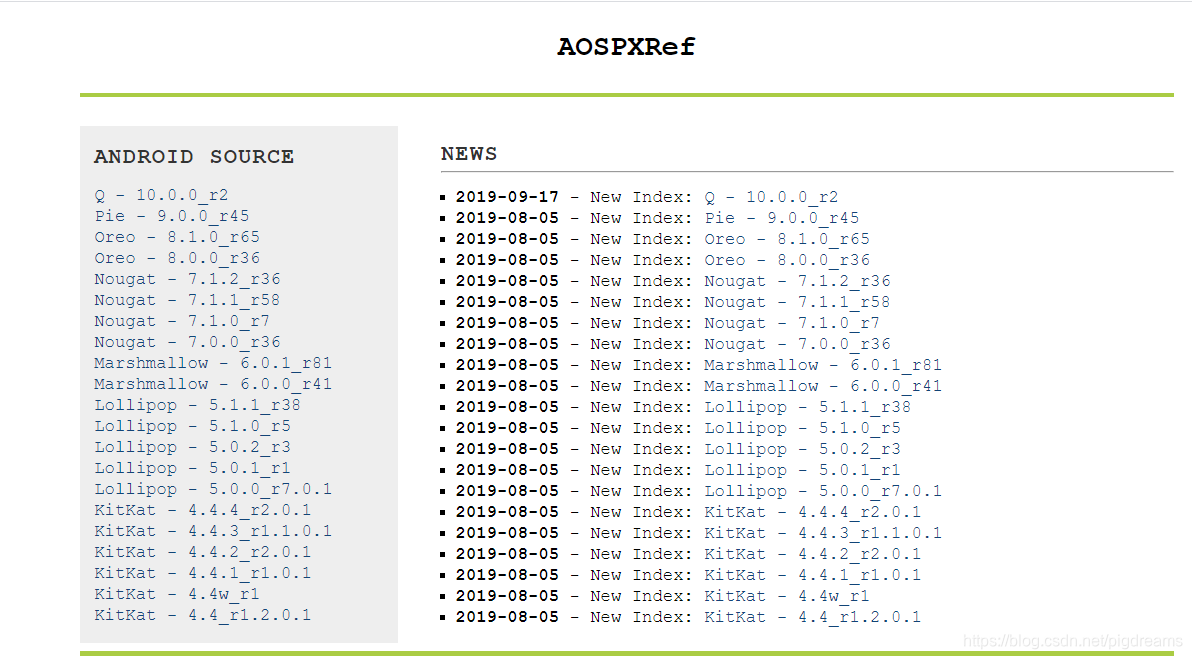1192x659 pixels.
Task: Open Marshmallow - 6.0.1_r81 in sidebar list
Action: click(x=213, y=363)
